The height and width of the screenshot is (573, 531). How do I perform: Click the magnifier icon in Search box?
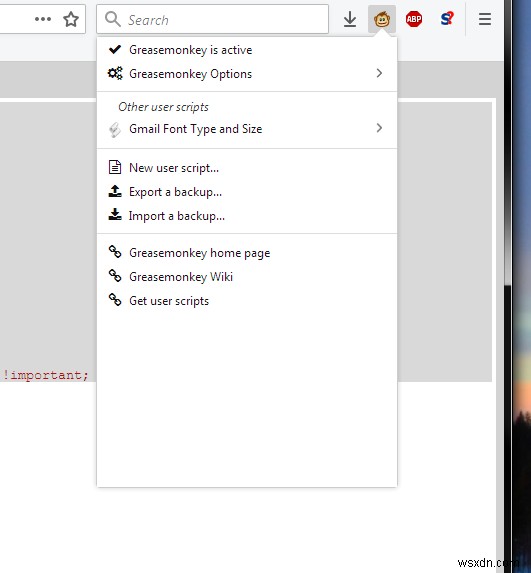point(113,19)
